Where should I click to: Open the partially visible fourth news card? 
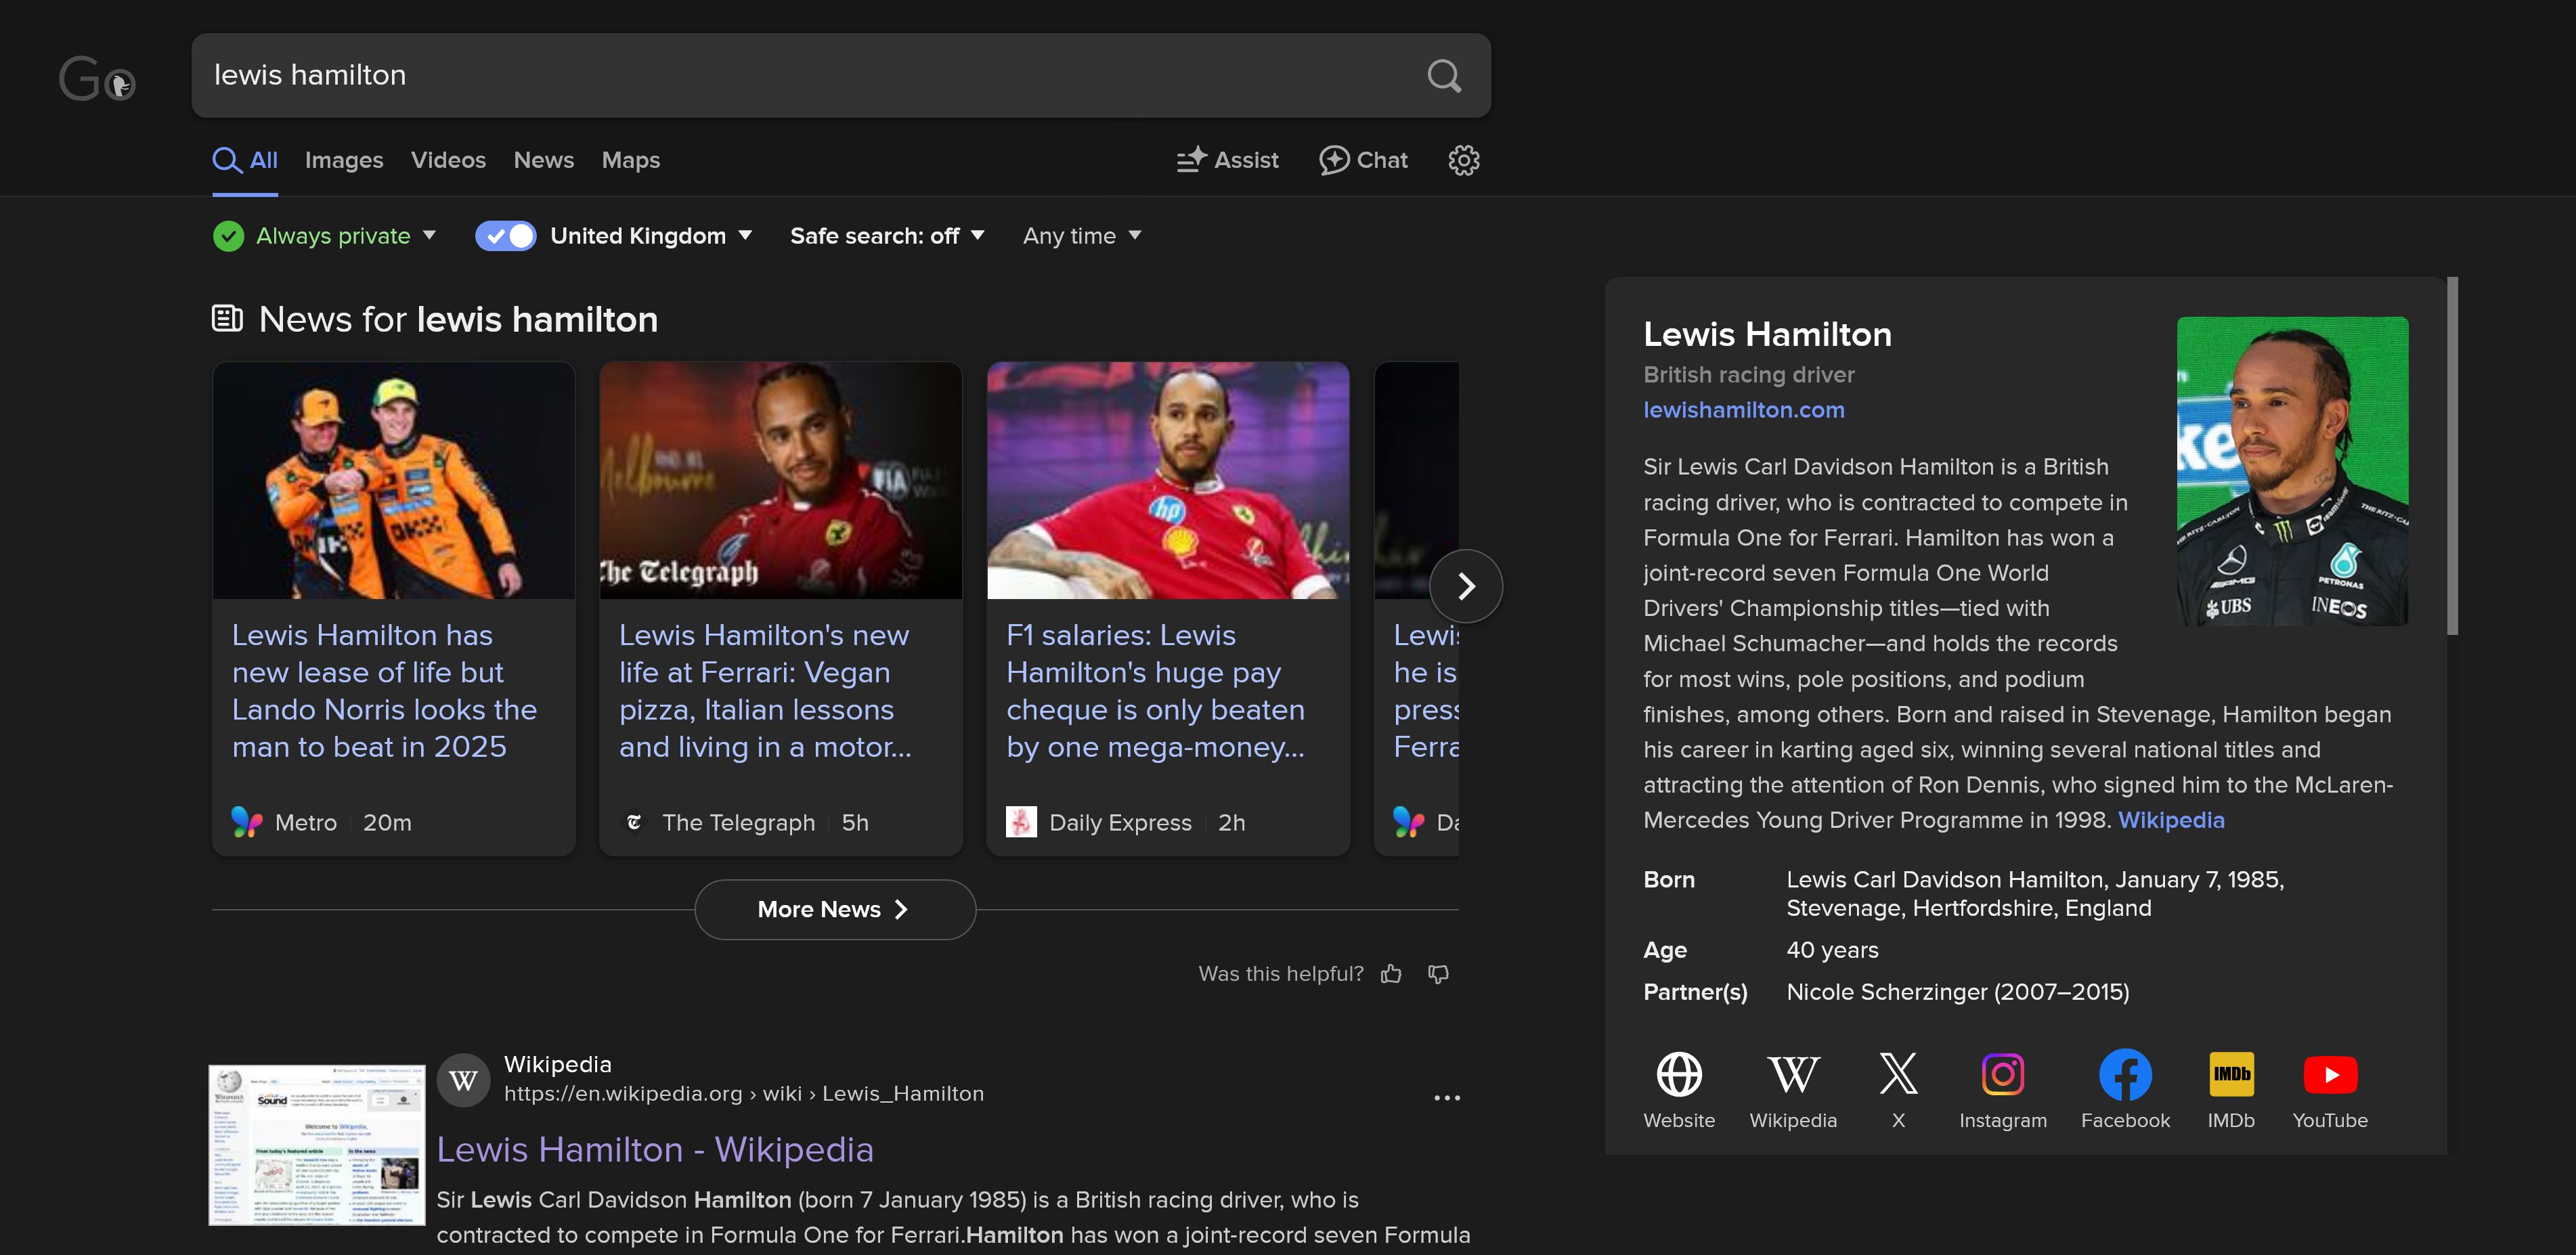tap(1417, 608)
